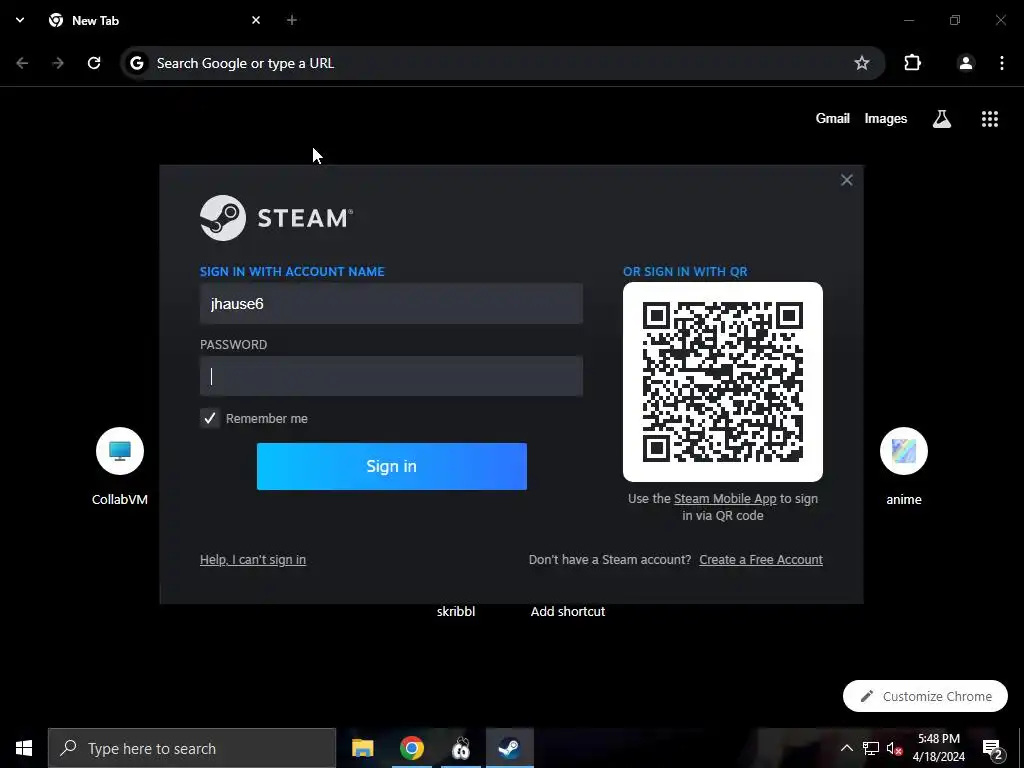
Task: Select the New Tab tab
Action: [x=155, y=20]
